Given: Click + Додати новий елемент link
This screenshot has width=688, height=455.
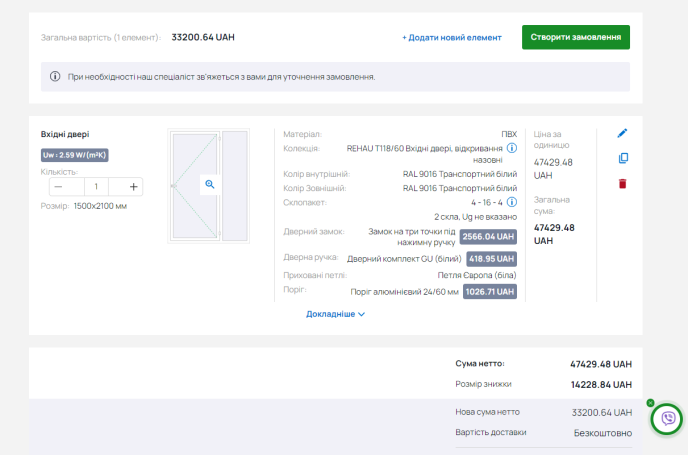Looking at the screenshot, I should [x=452, y=38].
